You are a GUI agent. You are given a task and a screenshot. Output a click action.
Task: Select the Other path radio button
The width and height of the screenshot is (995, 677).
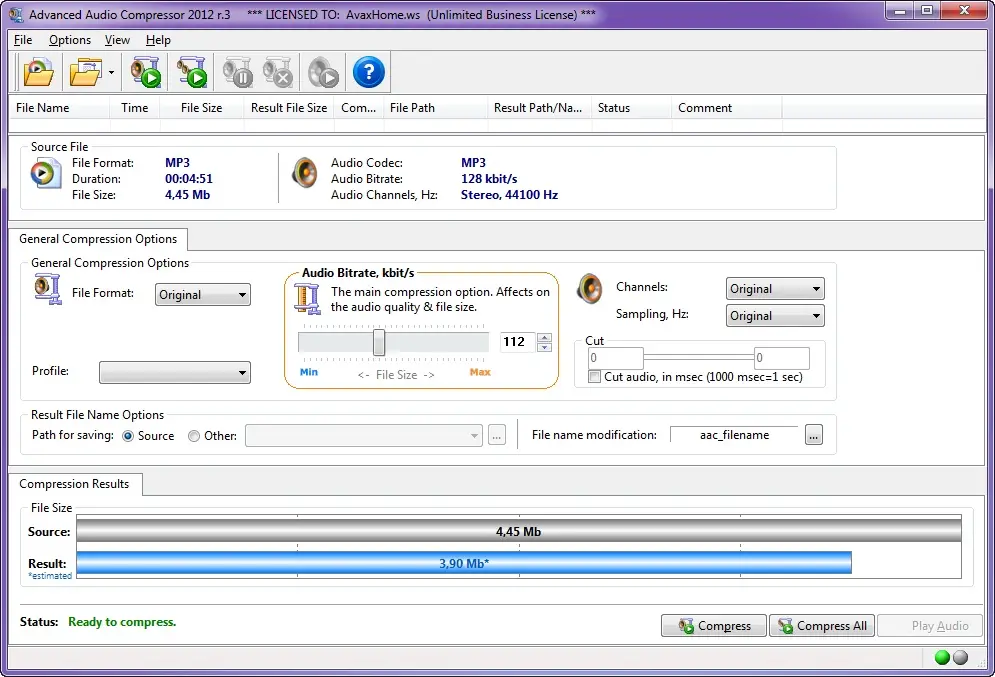coord(194,436)
